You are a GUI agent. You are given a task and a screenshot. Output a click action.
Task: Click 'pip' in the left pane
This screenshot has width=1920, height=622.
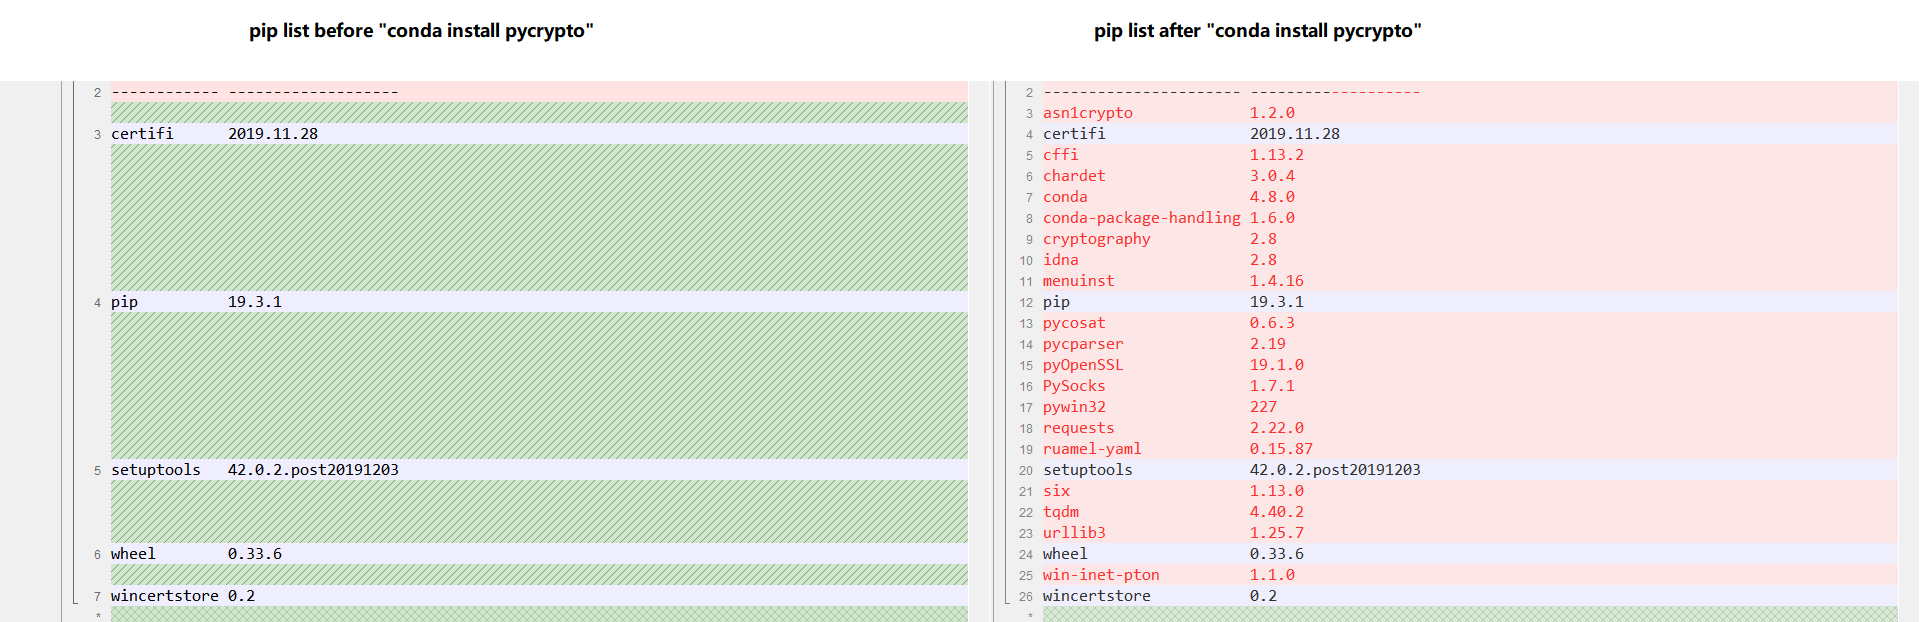click(124, 302)
